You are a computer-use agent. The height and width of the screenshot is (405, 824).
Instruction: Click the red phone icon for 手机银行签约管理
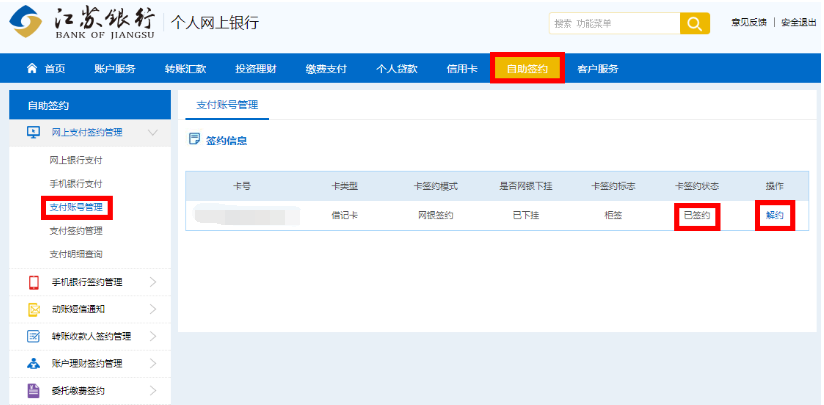tap(33, 282)
